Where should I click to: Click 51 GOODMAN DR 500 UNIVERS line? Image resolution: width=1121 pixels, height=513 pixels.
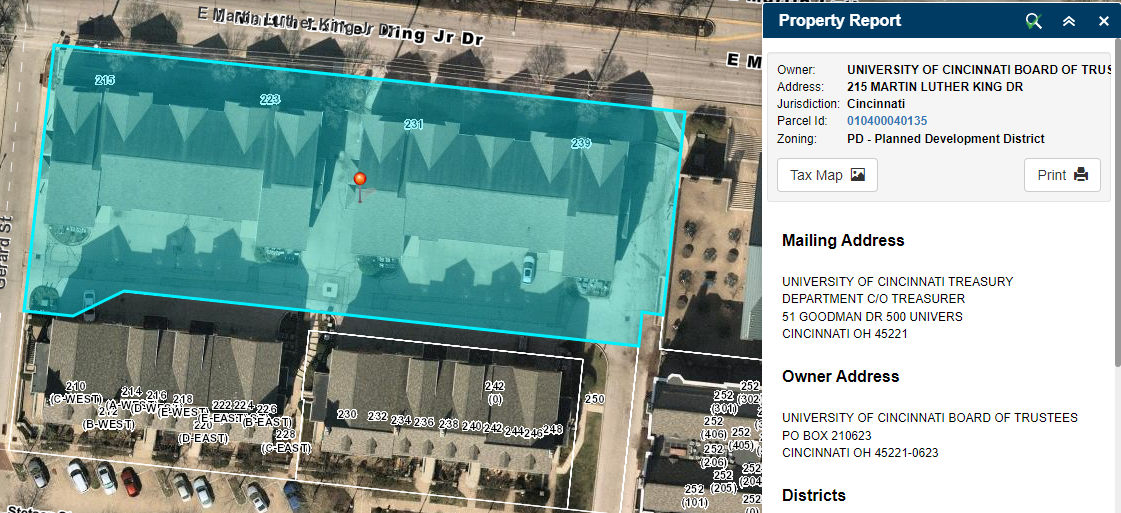click(872, 316)
